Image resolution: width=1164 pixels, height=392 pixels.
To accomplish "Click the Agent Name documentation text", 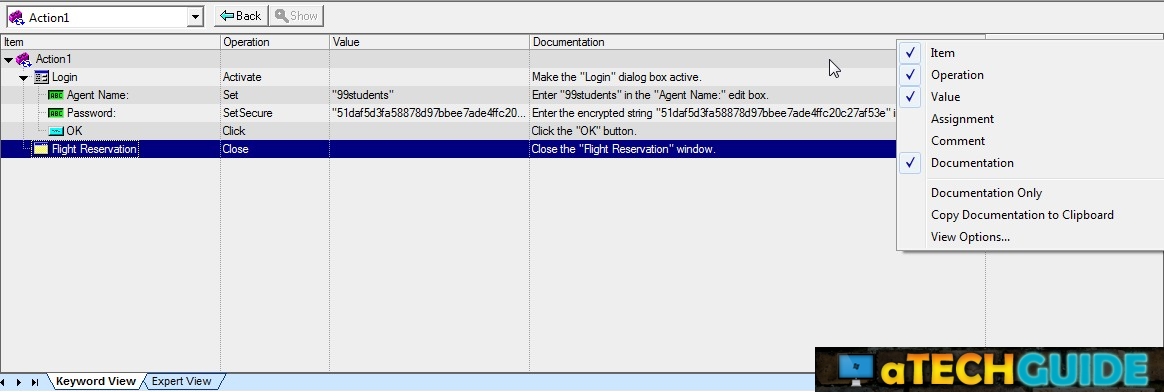I will coord(650,95).
